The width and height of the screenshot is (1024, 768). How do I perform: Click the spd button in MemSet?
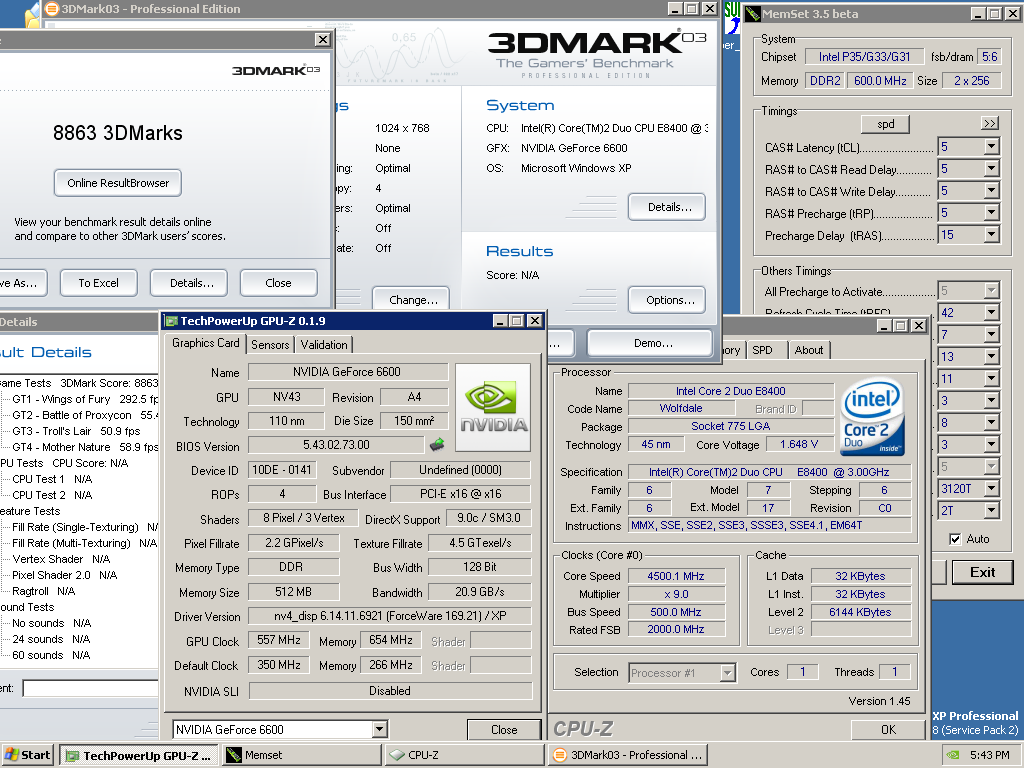coord(886,124)
